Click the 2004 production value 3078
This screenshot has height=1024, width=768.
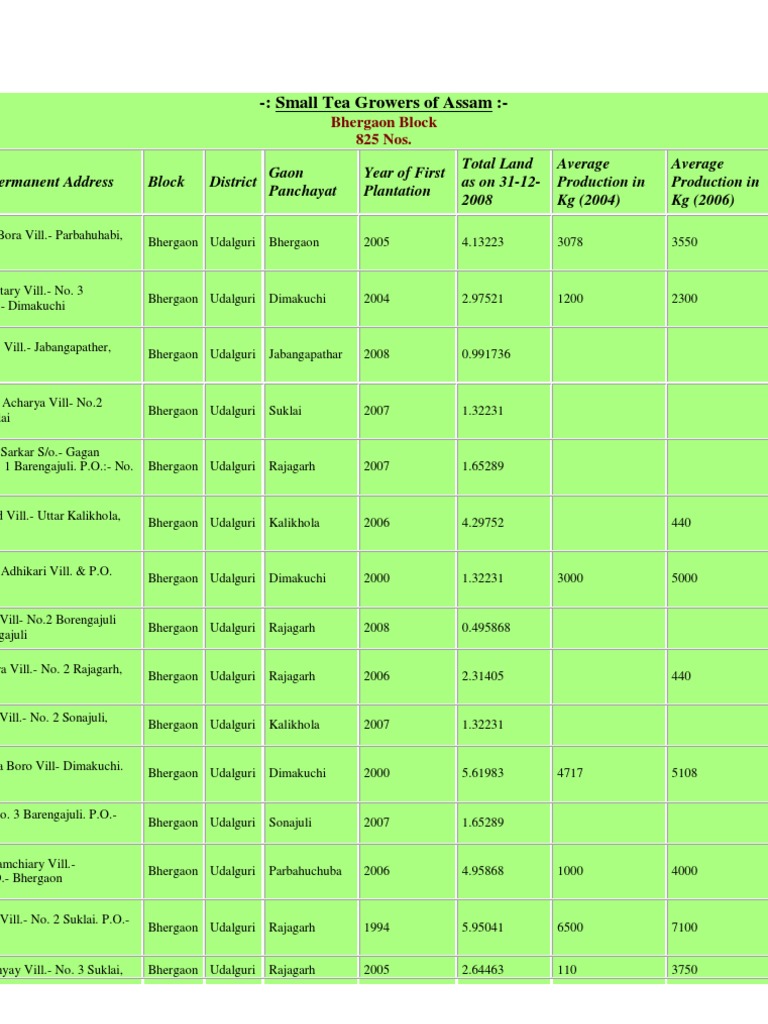pos(569,242)
